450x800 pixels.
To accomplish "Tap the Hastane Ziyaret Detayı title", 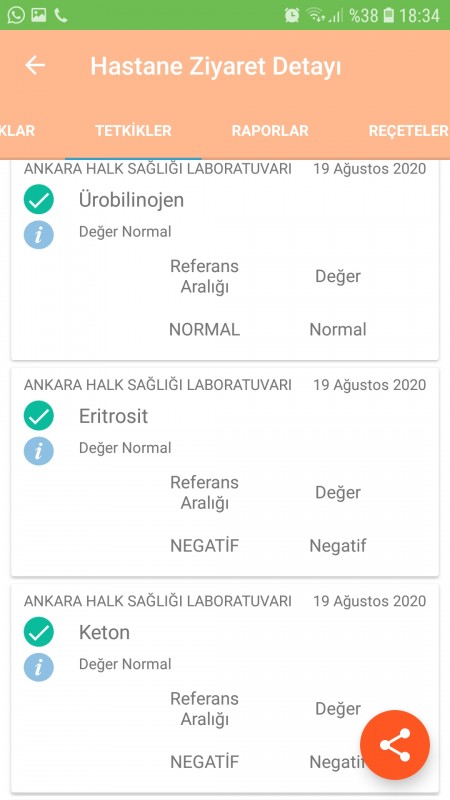I will [215, 66].
